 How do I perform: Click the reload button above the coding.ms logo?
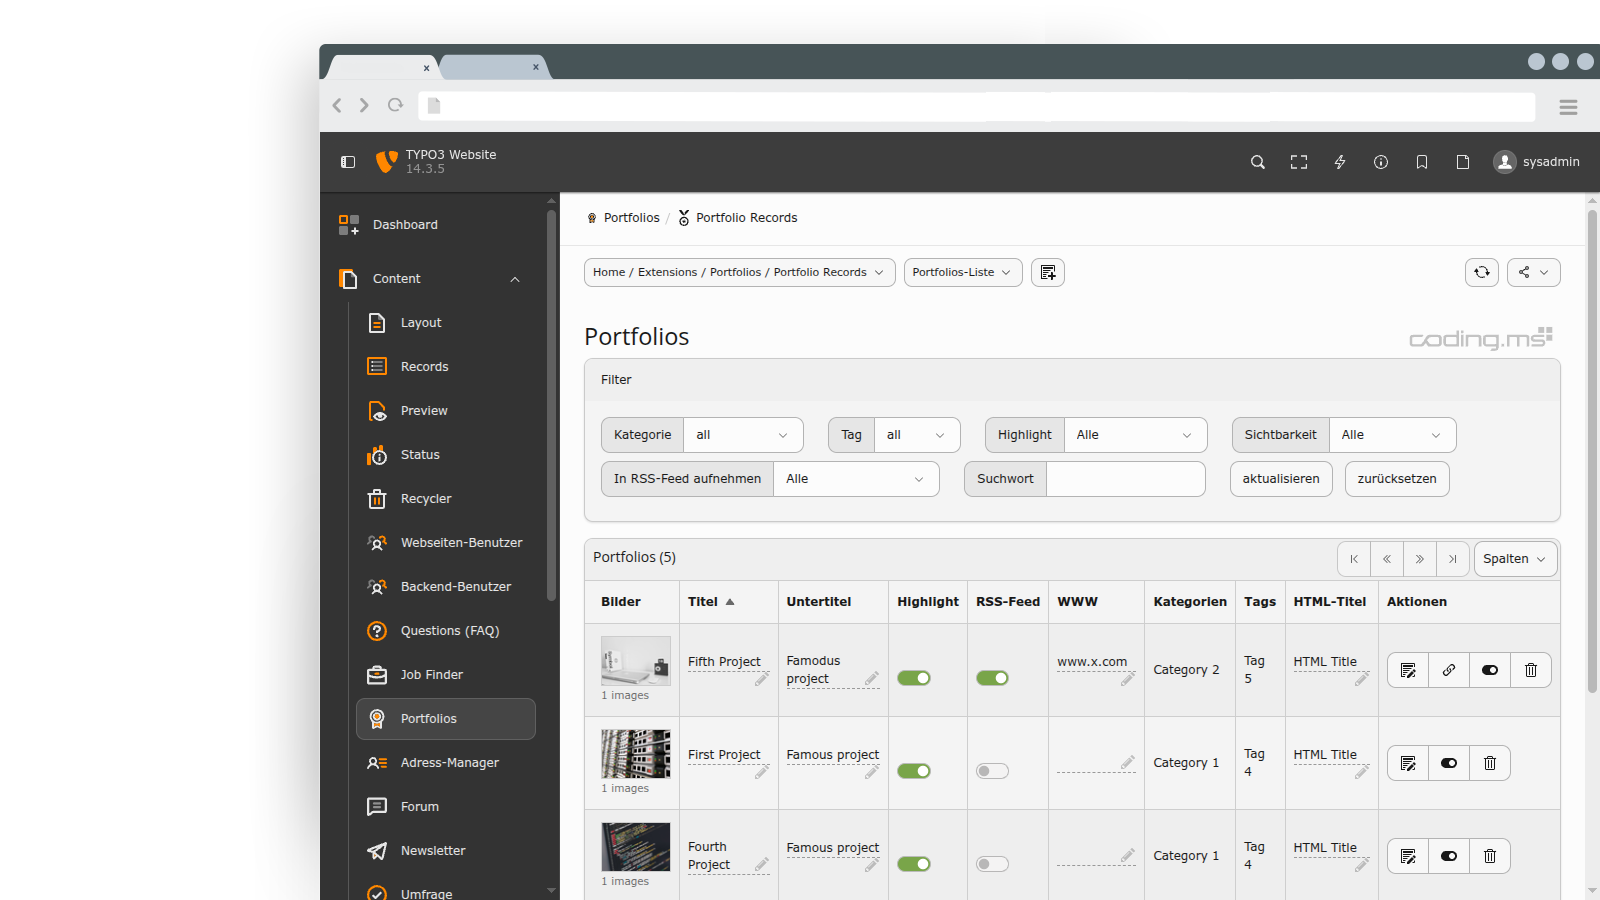[1482, 272]
